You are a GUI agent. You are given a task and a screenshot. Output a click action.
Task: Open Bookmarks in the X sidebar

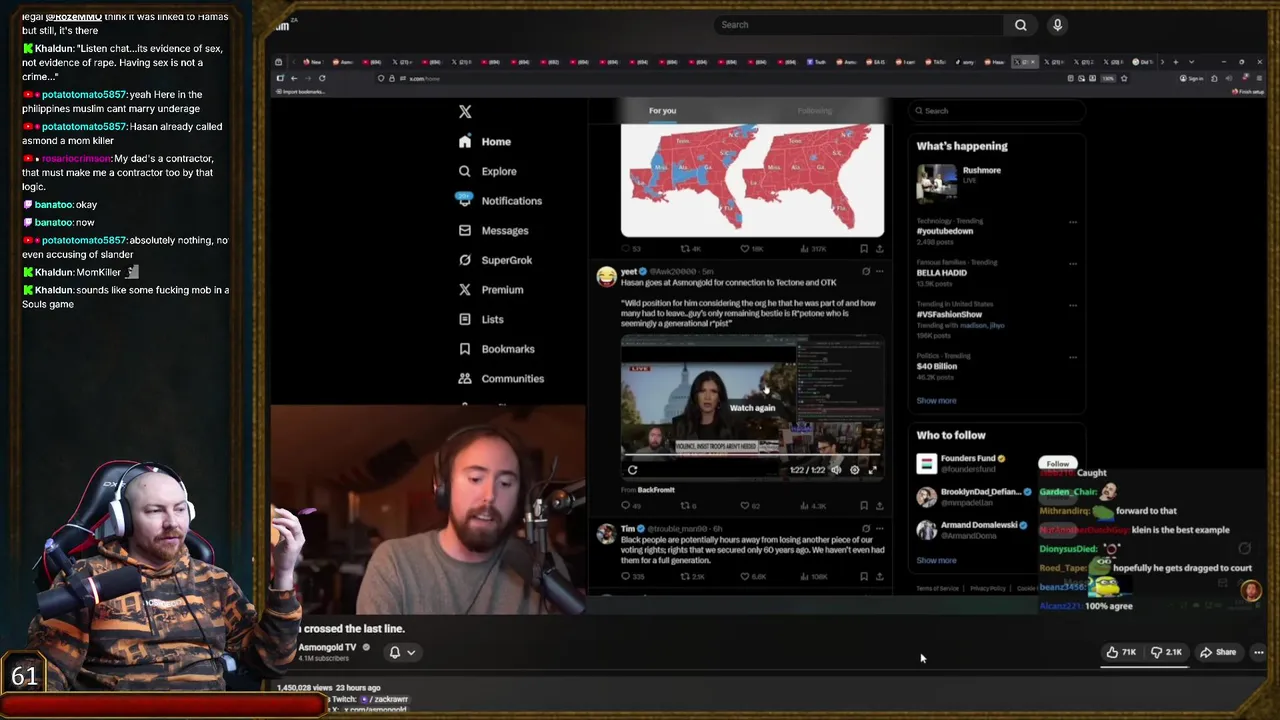coord(496,349)
